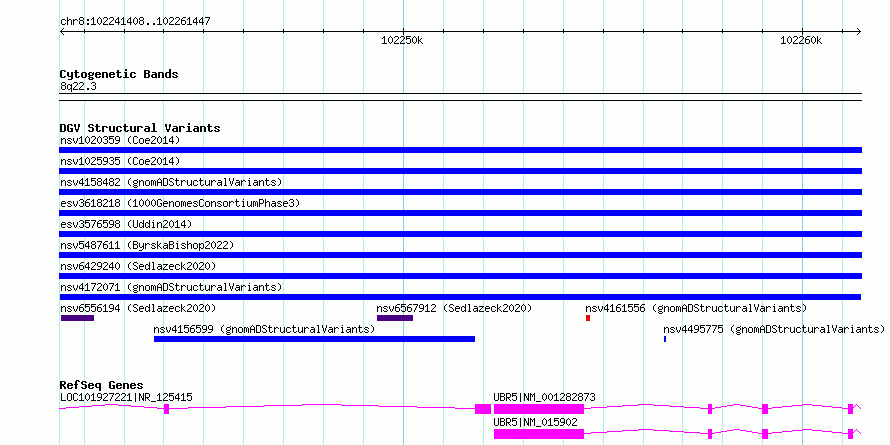Click the nsv6556194 (Sedlazeck2020) label
The image size is (890, 445).
(x=138, y=308)
